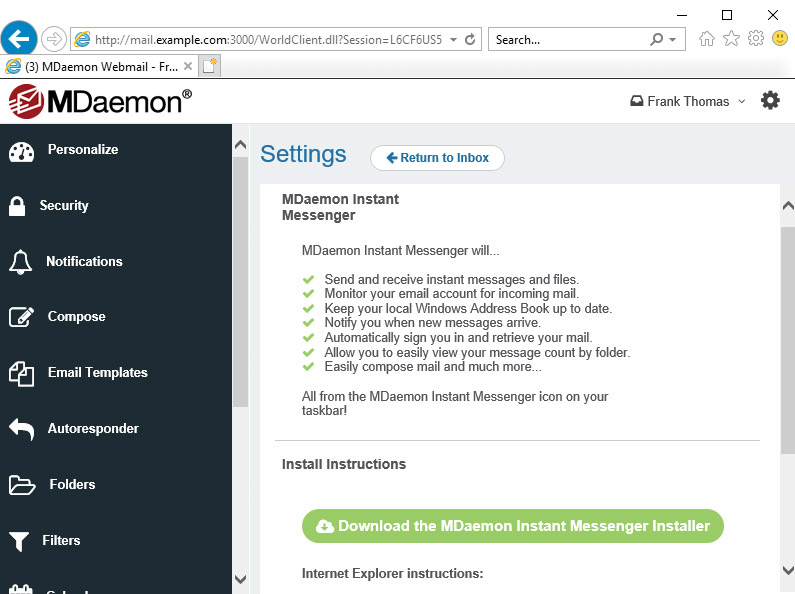Click 'Automatically sign you in' line

tap(458, 338)
